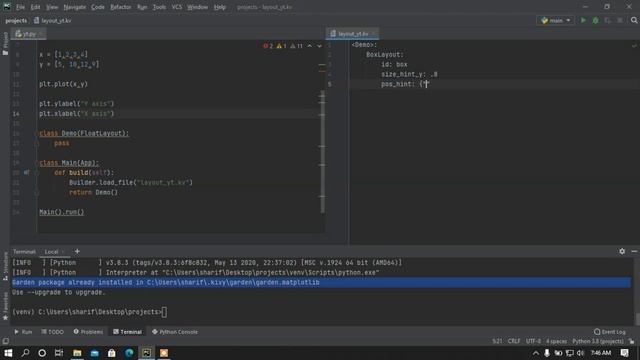Click the CRLF line separator status

click(514, 341)
